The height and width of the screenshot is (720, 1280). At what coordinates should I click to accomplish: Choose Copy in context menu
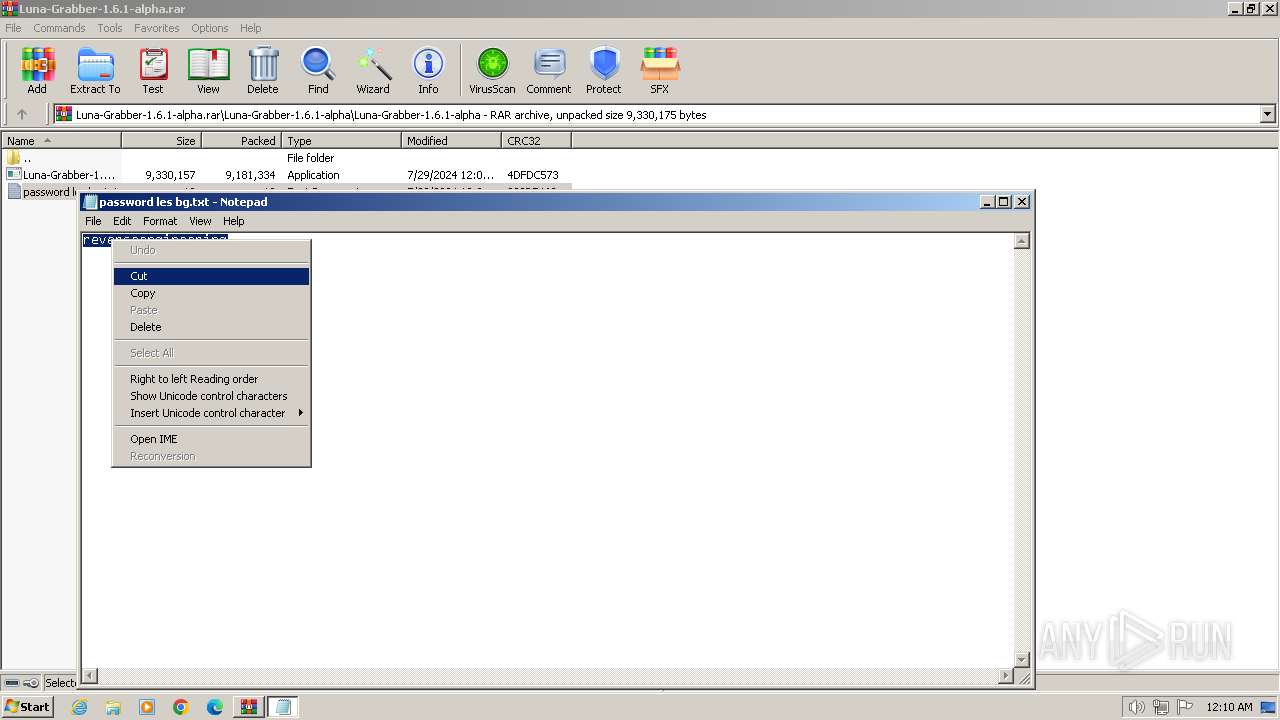[x=211, y=293]
